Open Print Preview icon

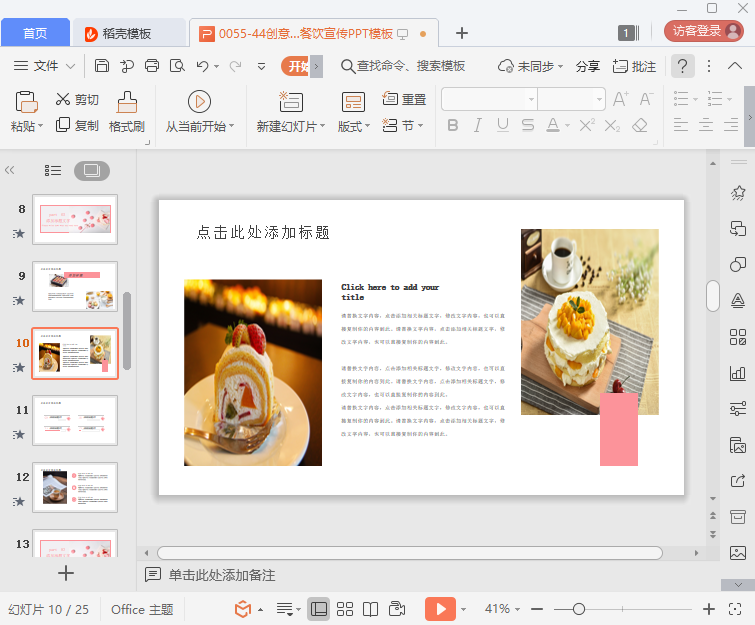(177, 65)
